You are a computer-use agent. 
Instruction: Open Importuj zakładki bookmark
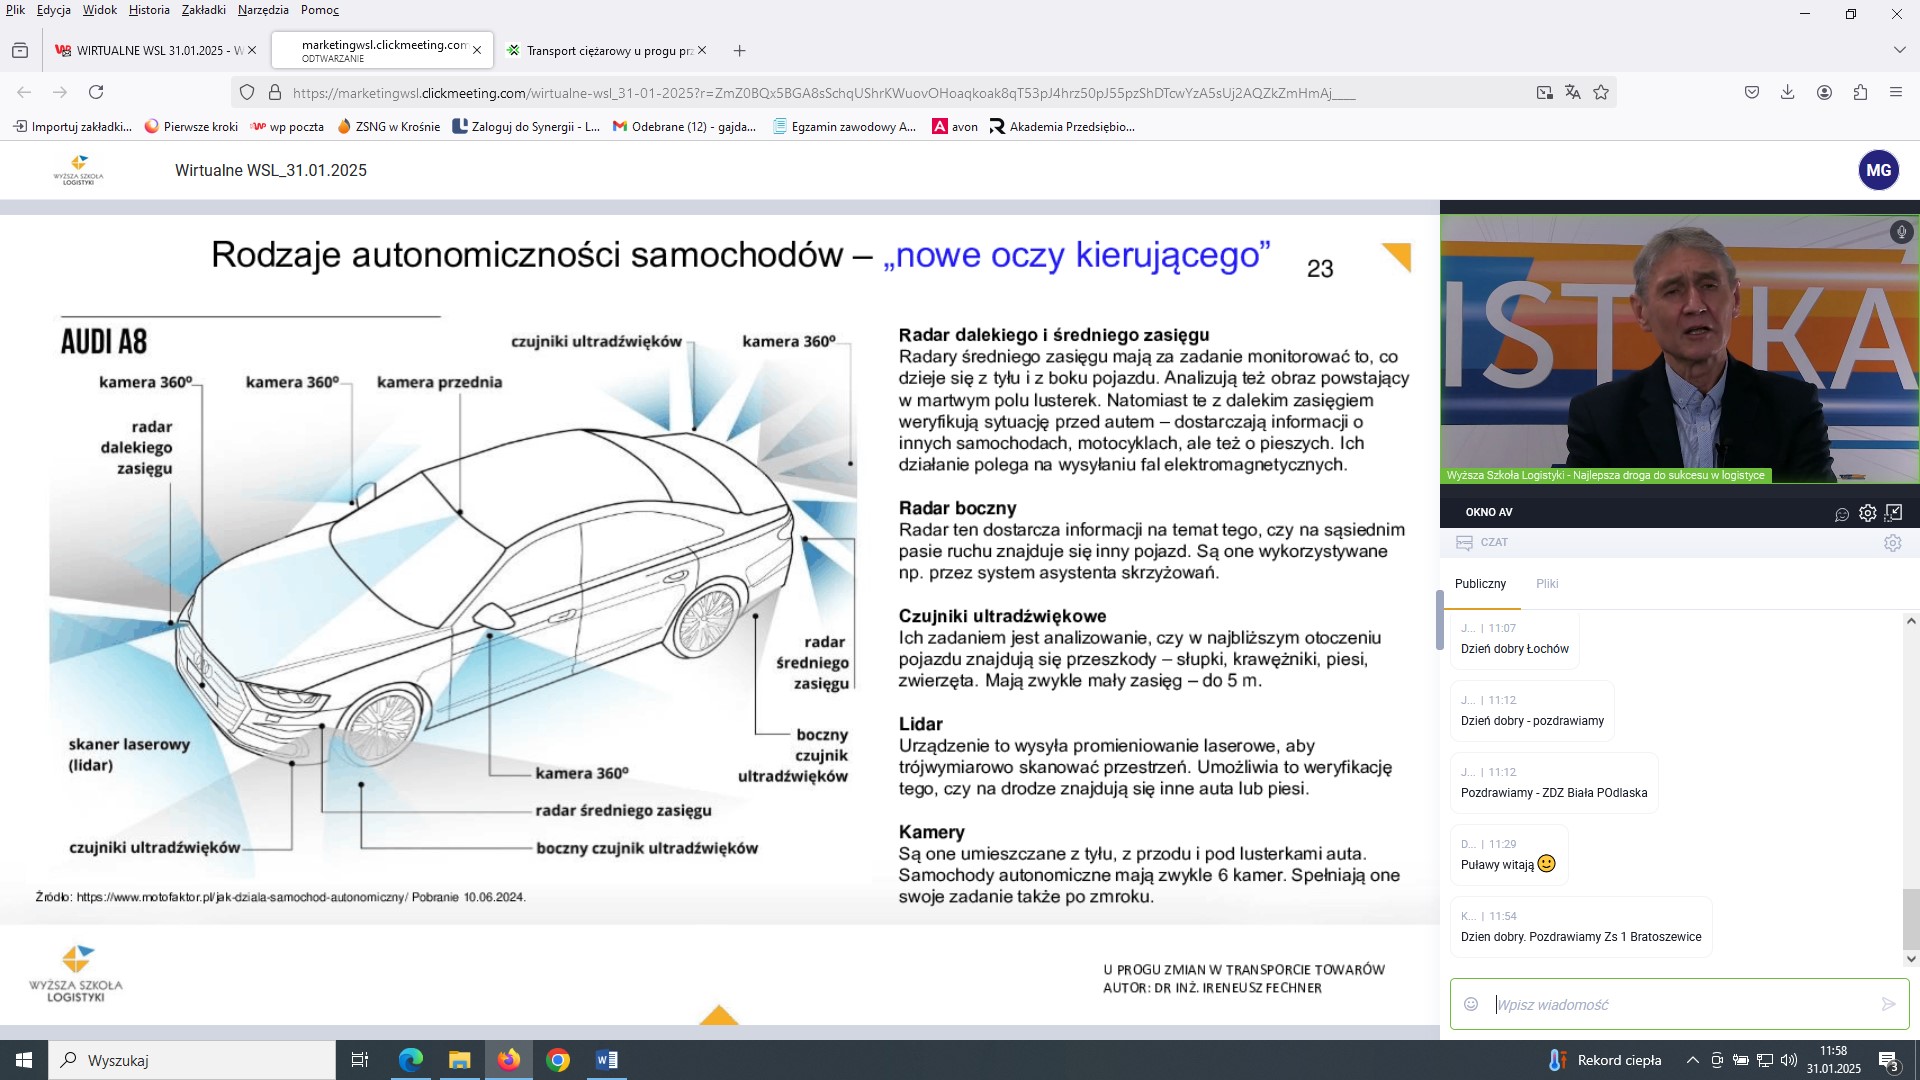tap(72, 127)
